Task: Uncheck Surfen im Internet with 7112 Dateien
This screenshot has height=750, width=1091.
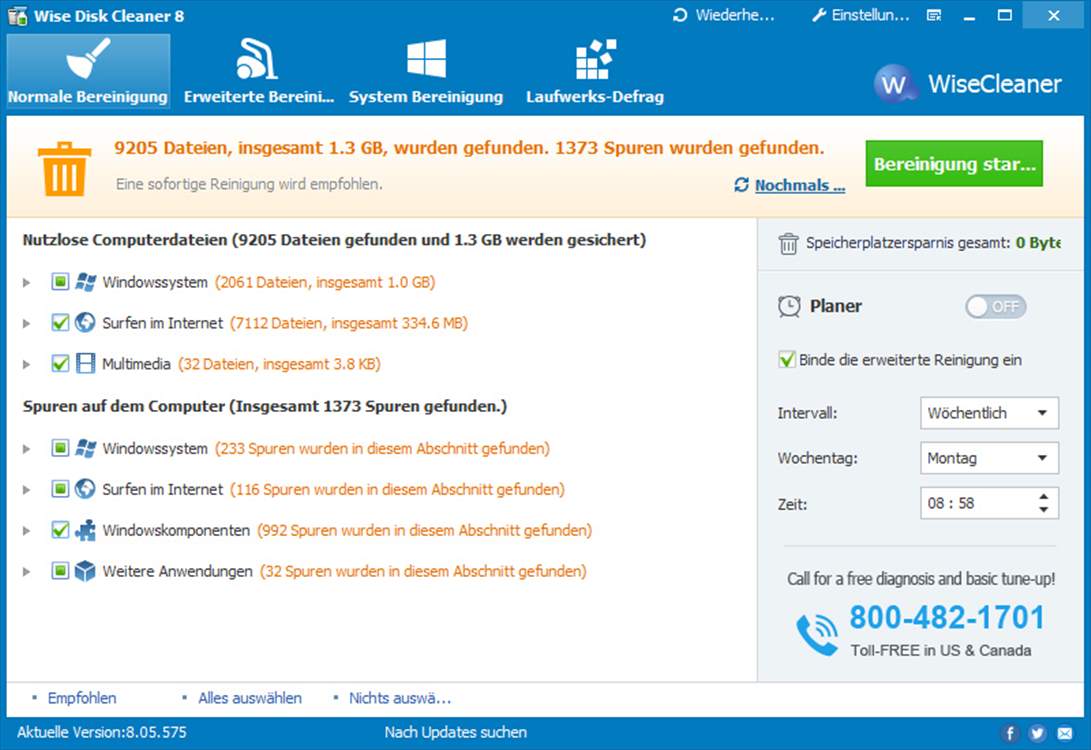Action: click(60, 322)
